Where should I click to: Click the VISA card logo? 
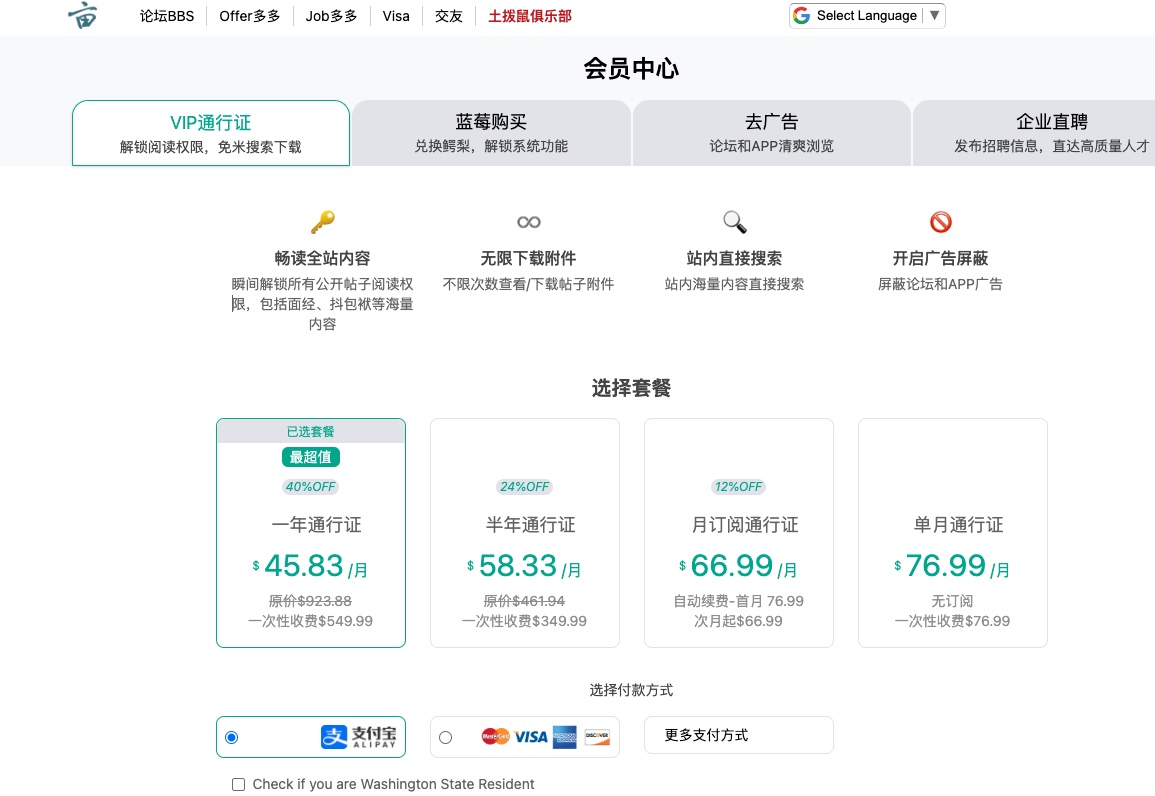click(530, 737)
